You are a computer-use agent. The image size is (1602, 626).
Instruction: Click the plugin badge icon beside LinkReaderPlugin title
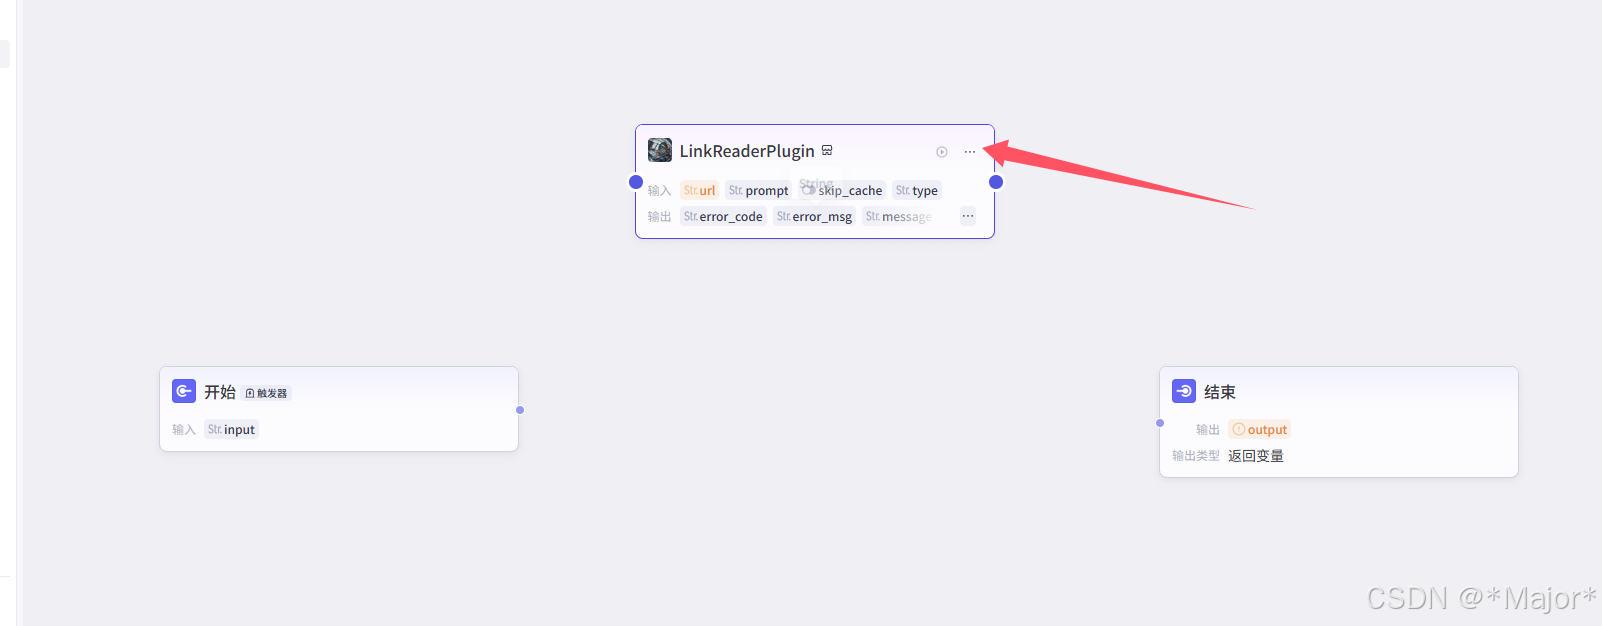827,150
